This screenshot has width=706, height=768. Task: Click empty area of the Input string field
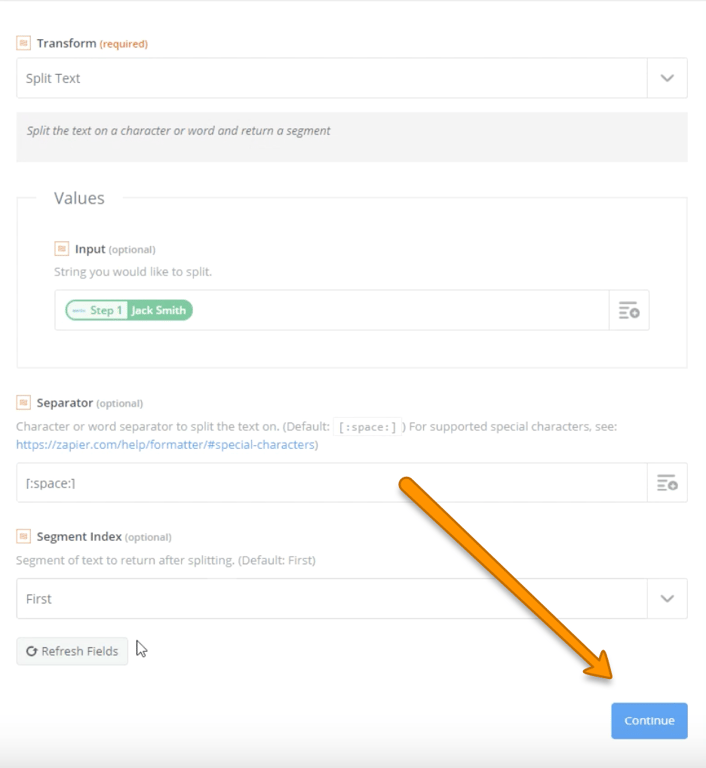click(400, 310)
